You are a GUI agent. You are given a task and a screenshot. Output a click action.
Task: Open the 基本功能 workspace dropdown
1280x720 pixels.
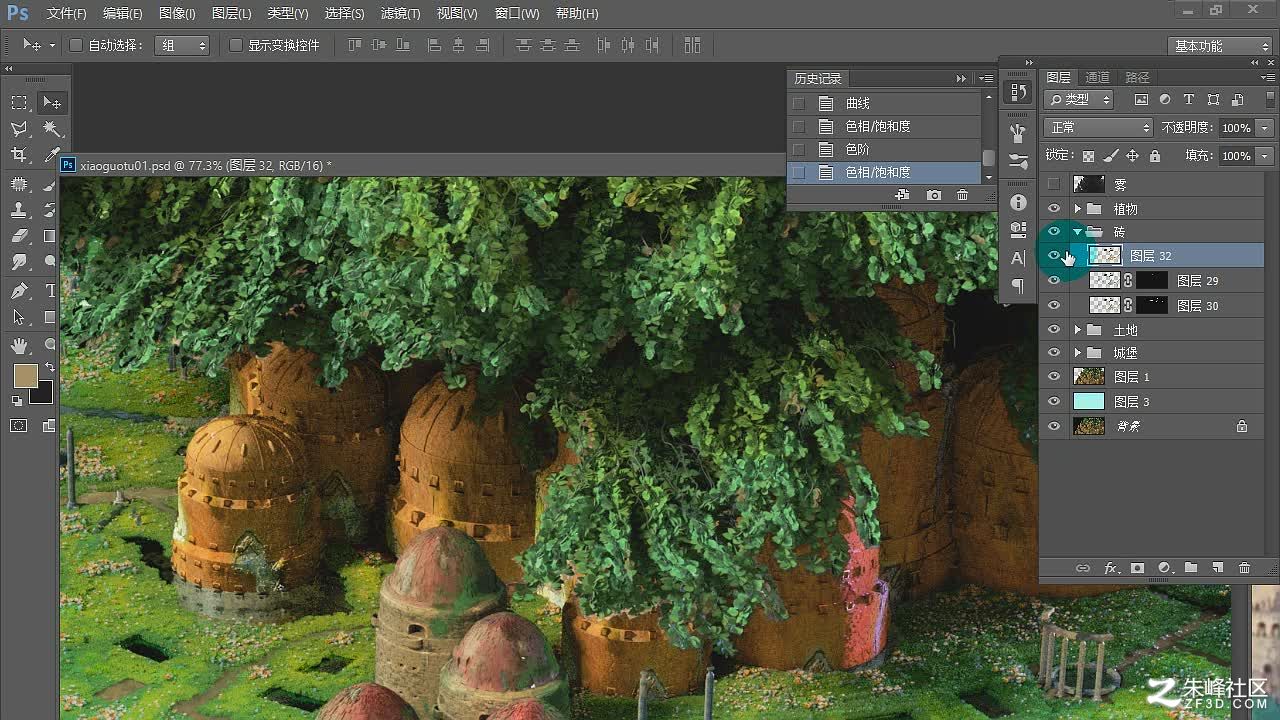tap(1219, 46)
